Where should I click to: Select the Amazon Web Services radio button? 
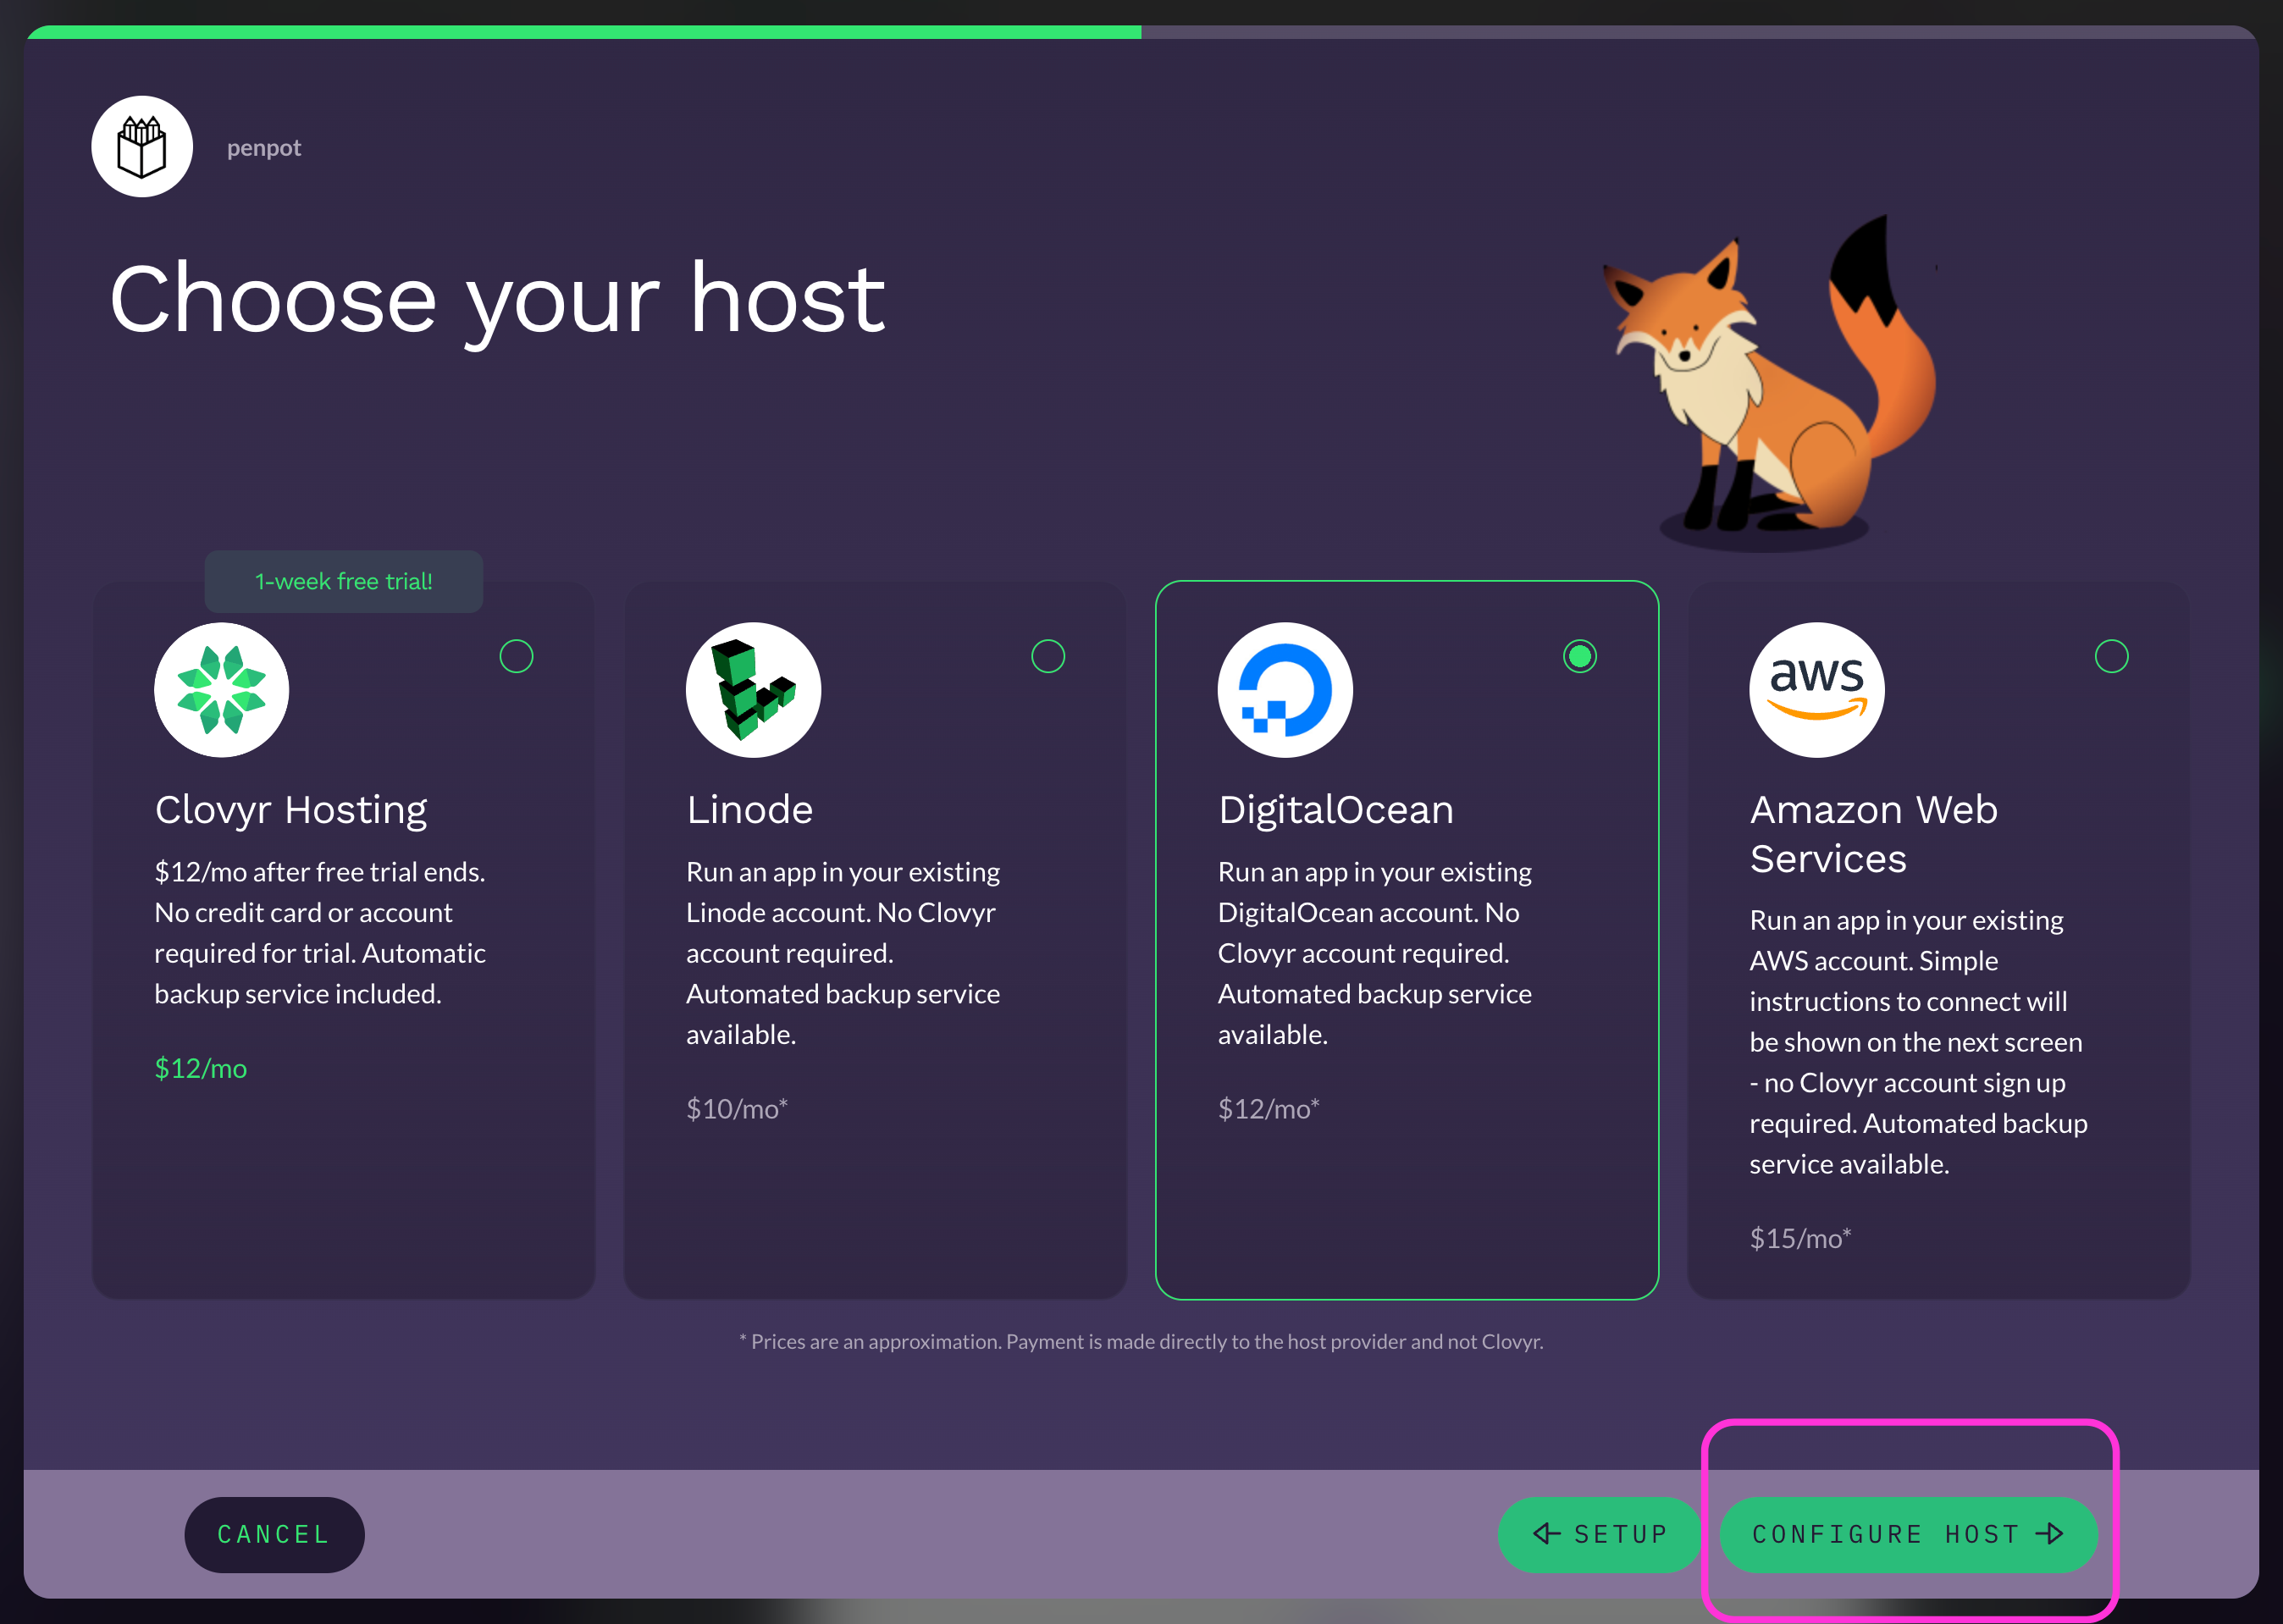click(2112, 656)
